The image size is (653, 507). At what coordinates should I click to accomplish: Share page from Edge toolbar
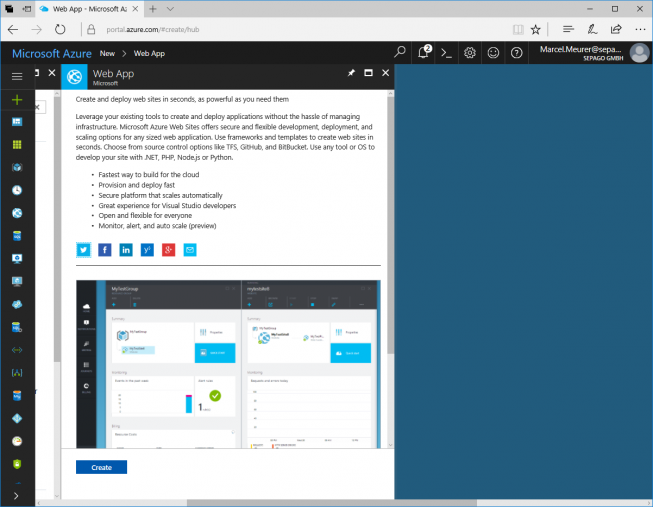[x=616, y=30]
